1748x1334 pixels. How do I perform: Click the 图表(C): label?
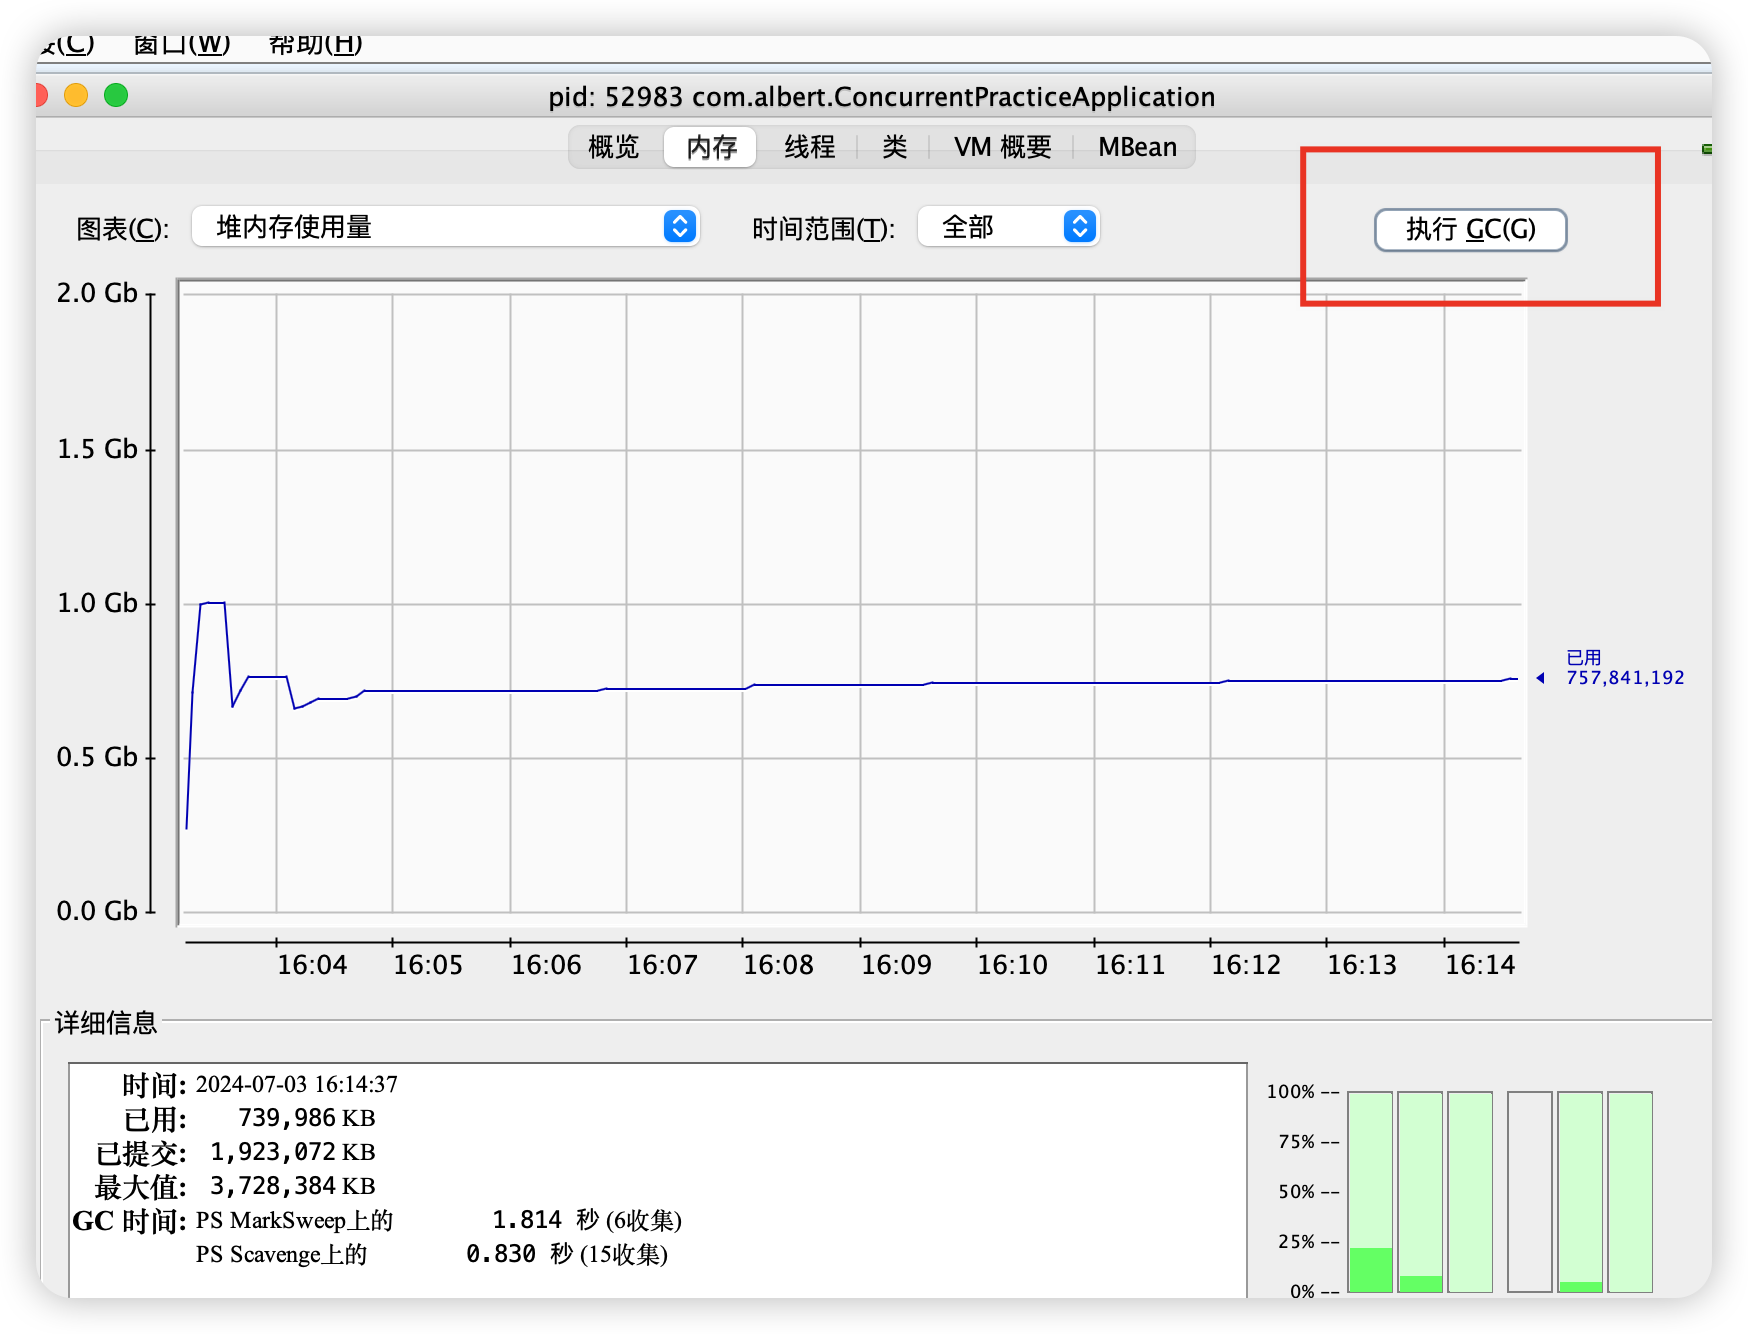pos(123,229)
